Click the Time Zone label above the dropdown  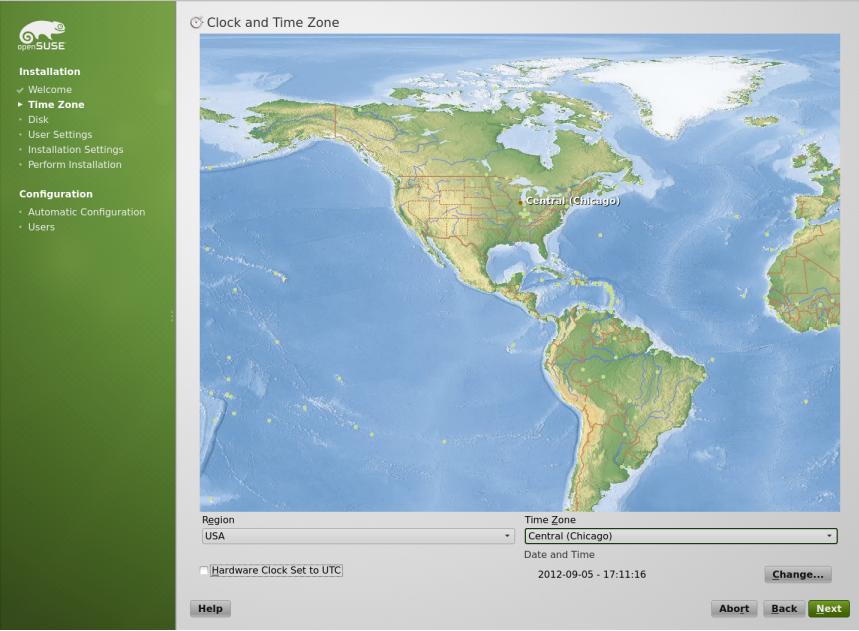click(550, 520)
